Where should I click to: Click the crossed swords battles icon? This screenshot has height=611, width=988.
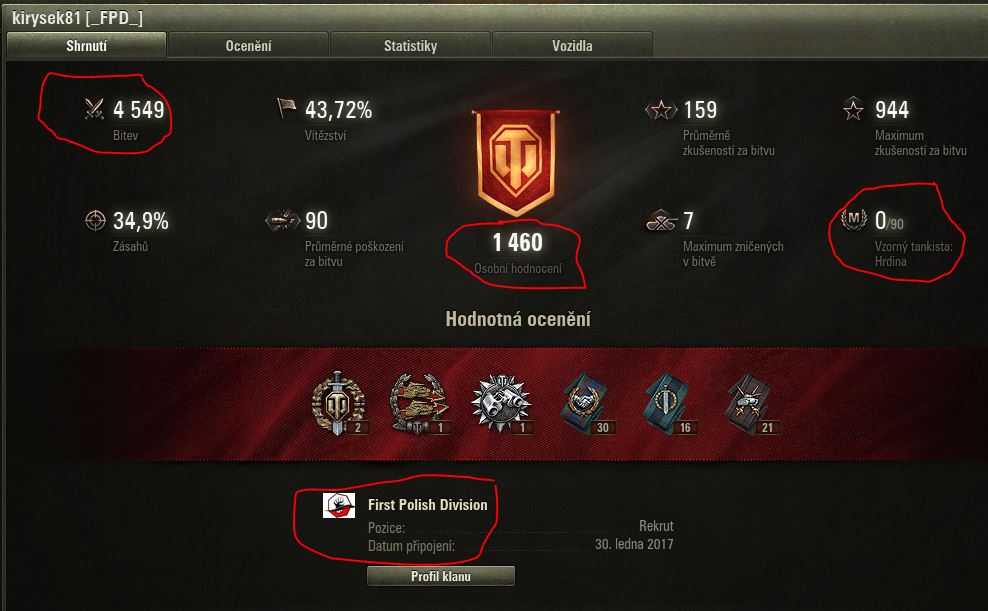pos(95,109)
